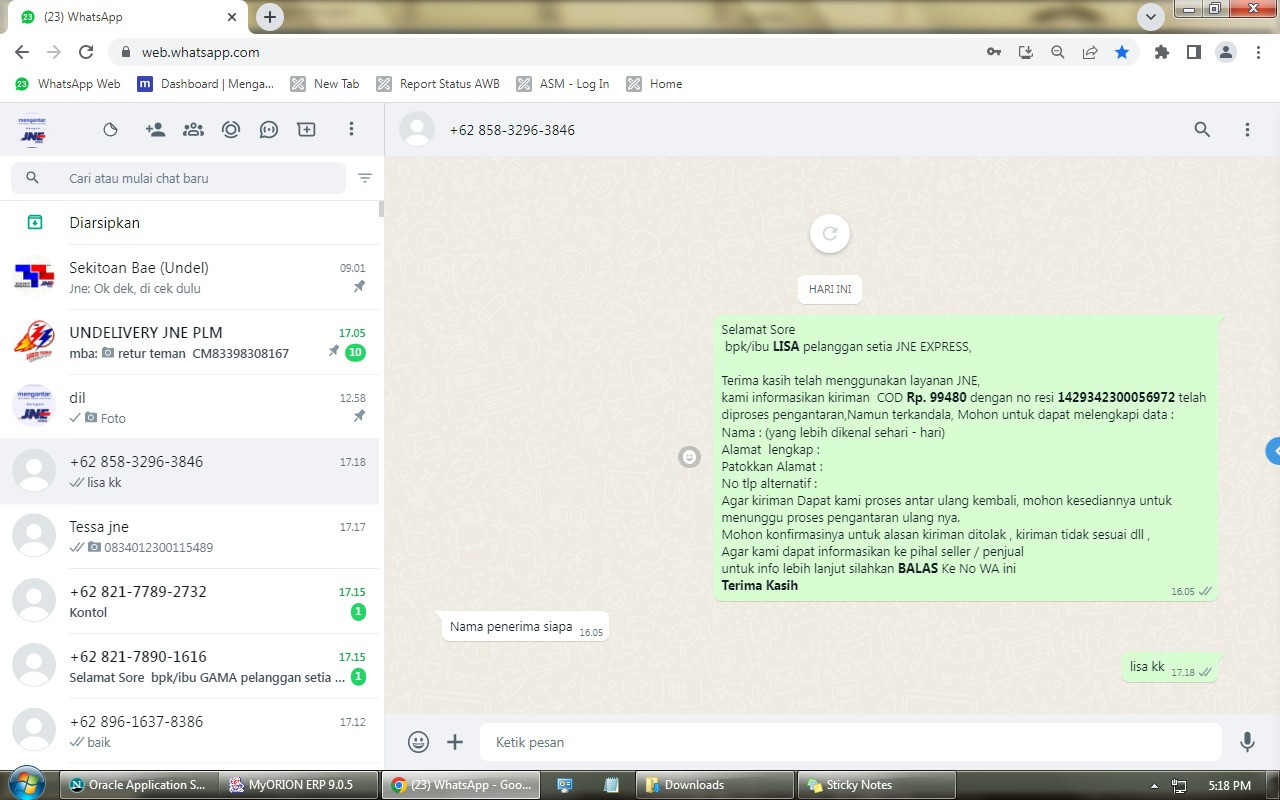
Task: Open sidebar three-dot menu
Action: pos(351,129)
